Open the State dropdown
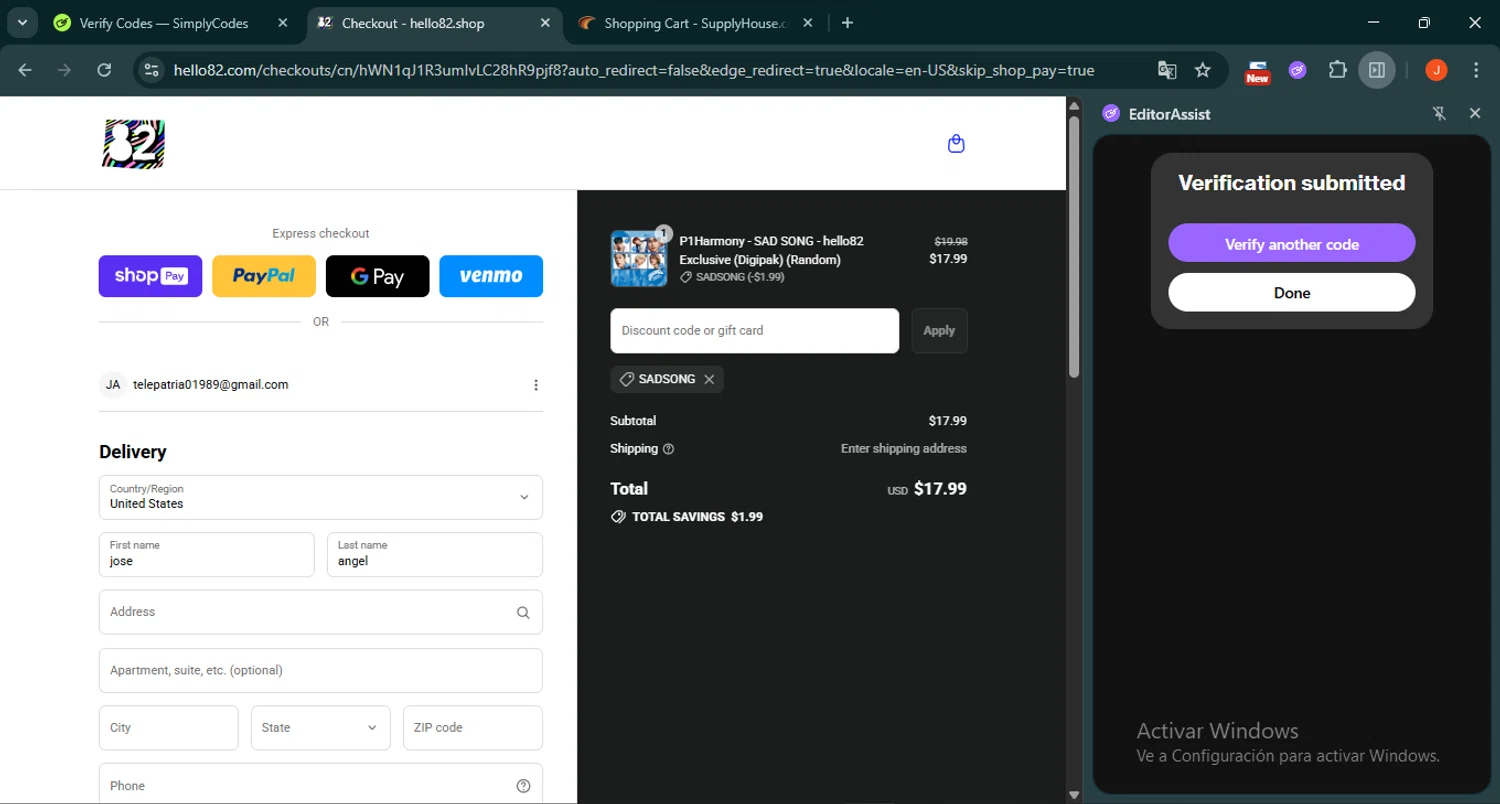Screen dimensions: 1500x804 (320, 728)
